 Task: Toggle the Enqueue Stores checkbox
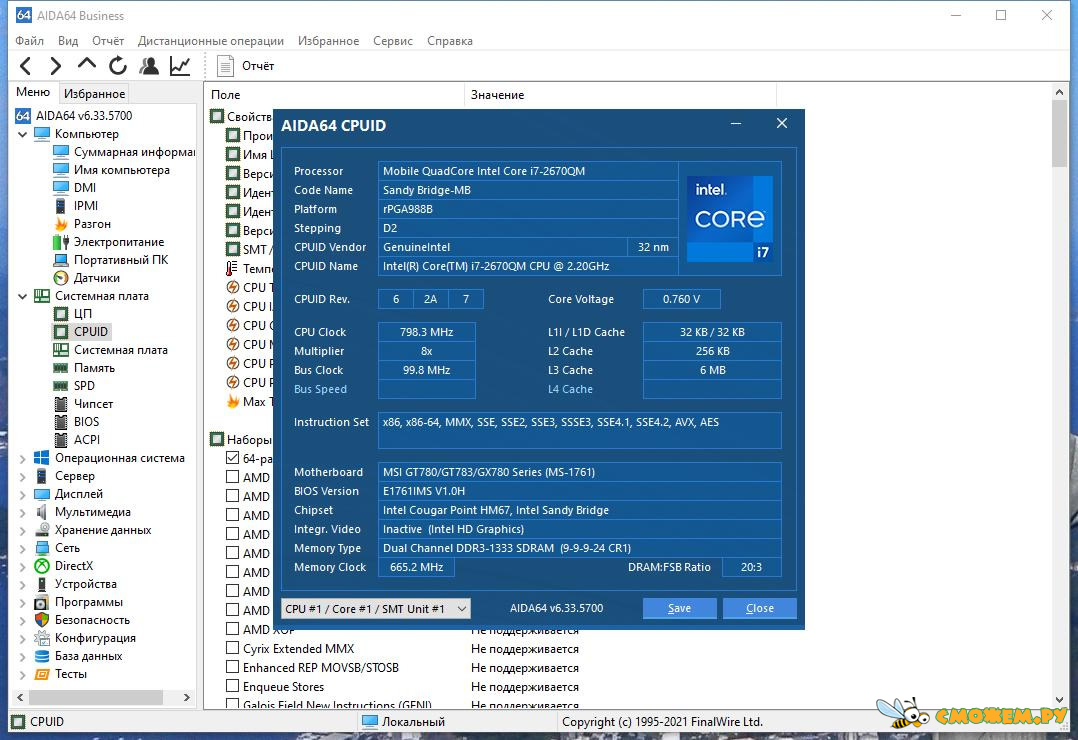(x=232, y=686)
